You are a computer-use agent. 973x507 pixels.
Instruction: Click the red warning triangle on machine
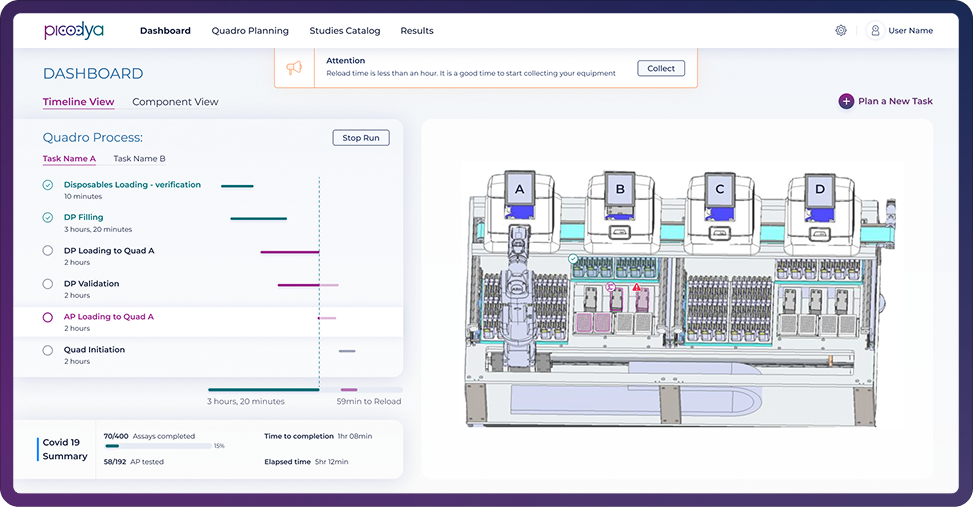point(636,287)
